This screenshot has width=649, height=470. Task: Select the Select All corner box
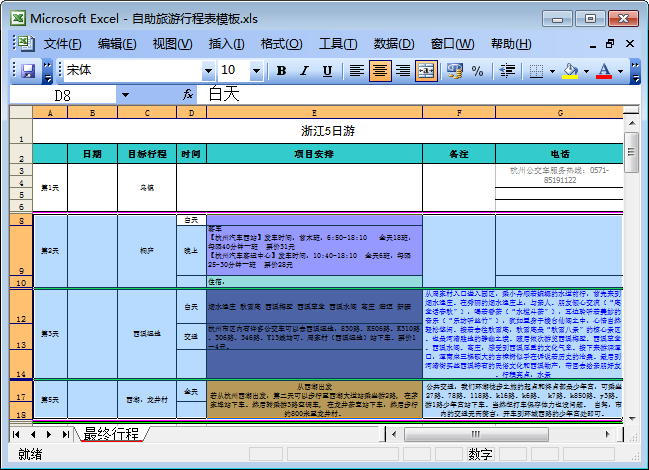click(x=21, y=113)
